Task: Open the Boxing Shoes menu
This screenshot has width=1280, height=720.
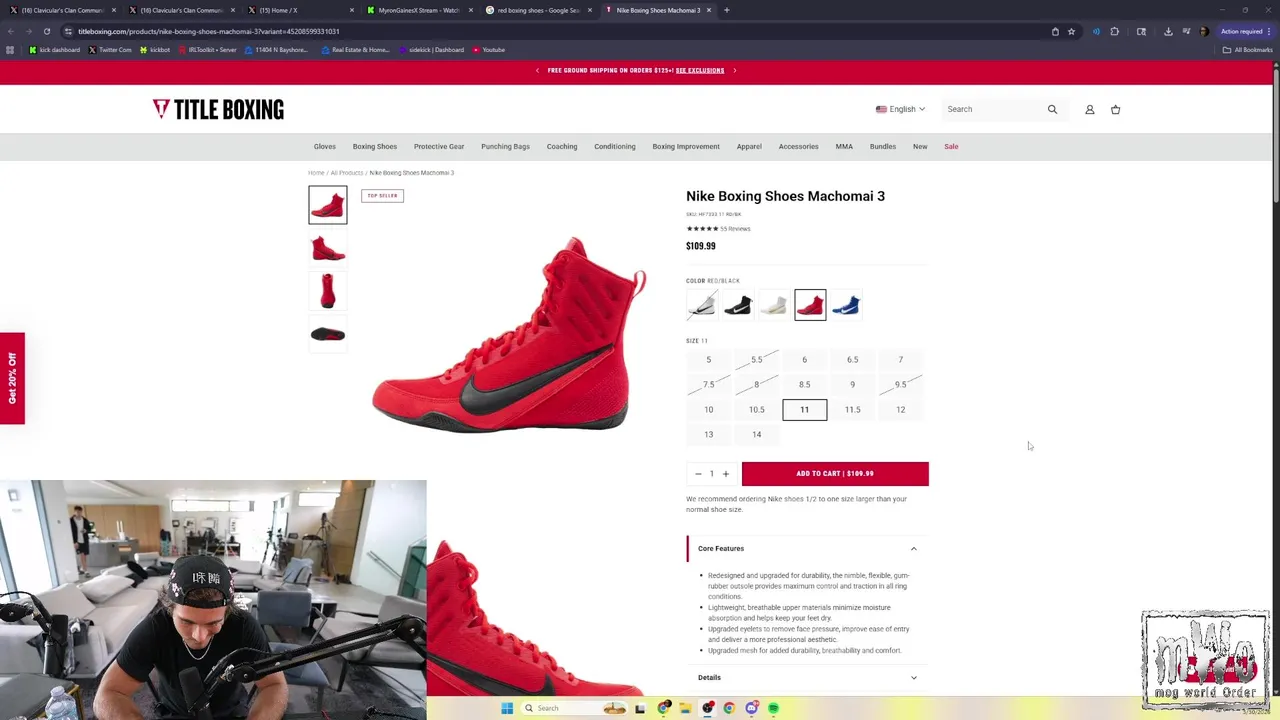Action: click(374, 147)
